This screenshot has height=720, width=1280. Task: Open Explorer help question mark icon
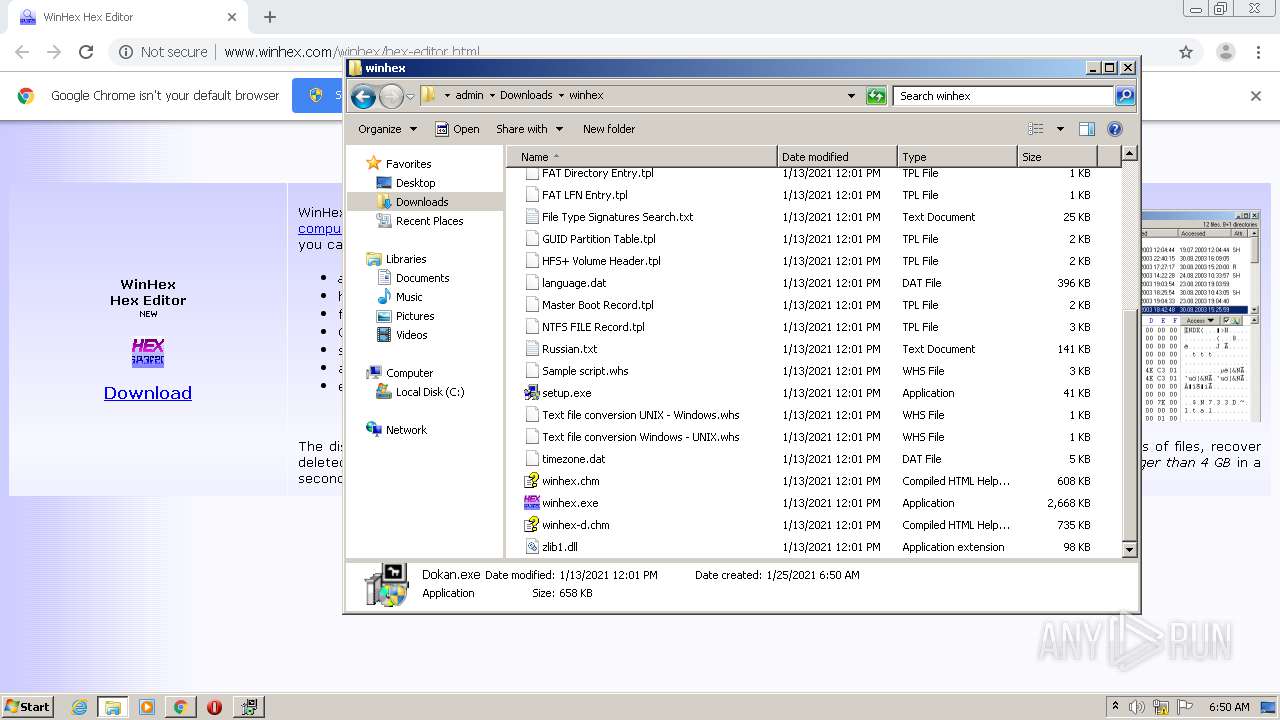pyautogui.click(x=1115, y=129)
